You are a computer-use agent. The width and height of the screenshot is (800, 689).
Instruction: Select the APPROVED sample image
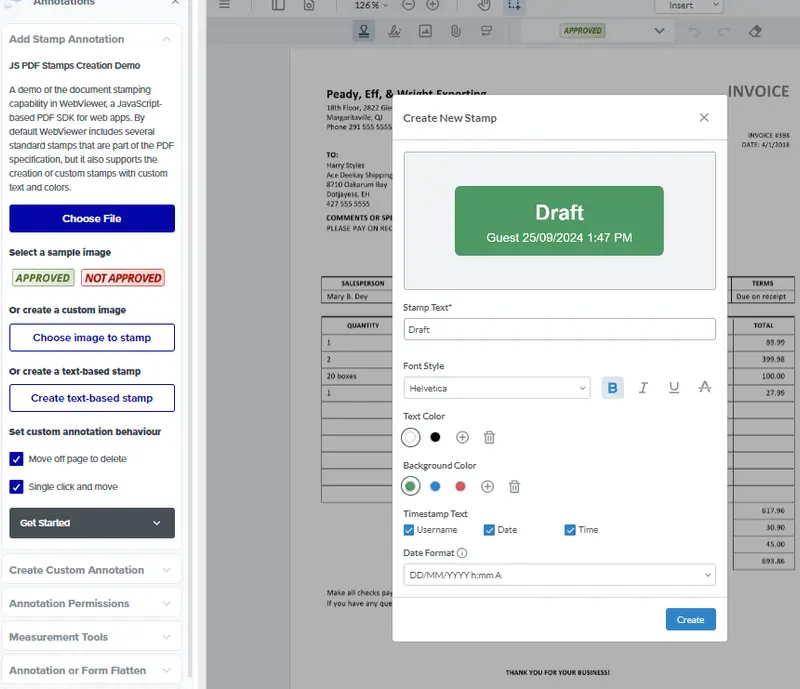click(43, 278)
